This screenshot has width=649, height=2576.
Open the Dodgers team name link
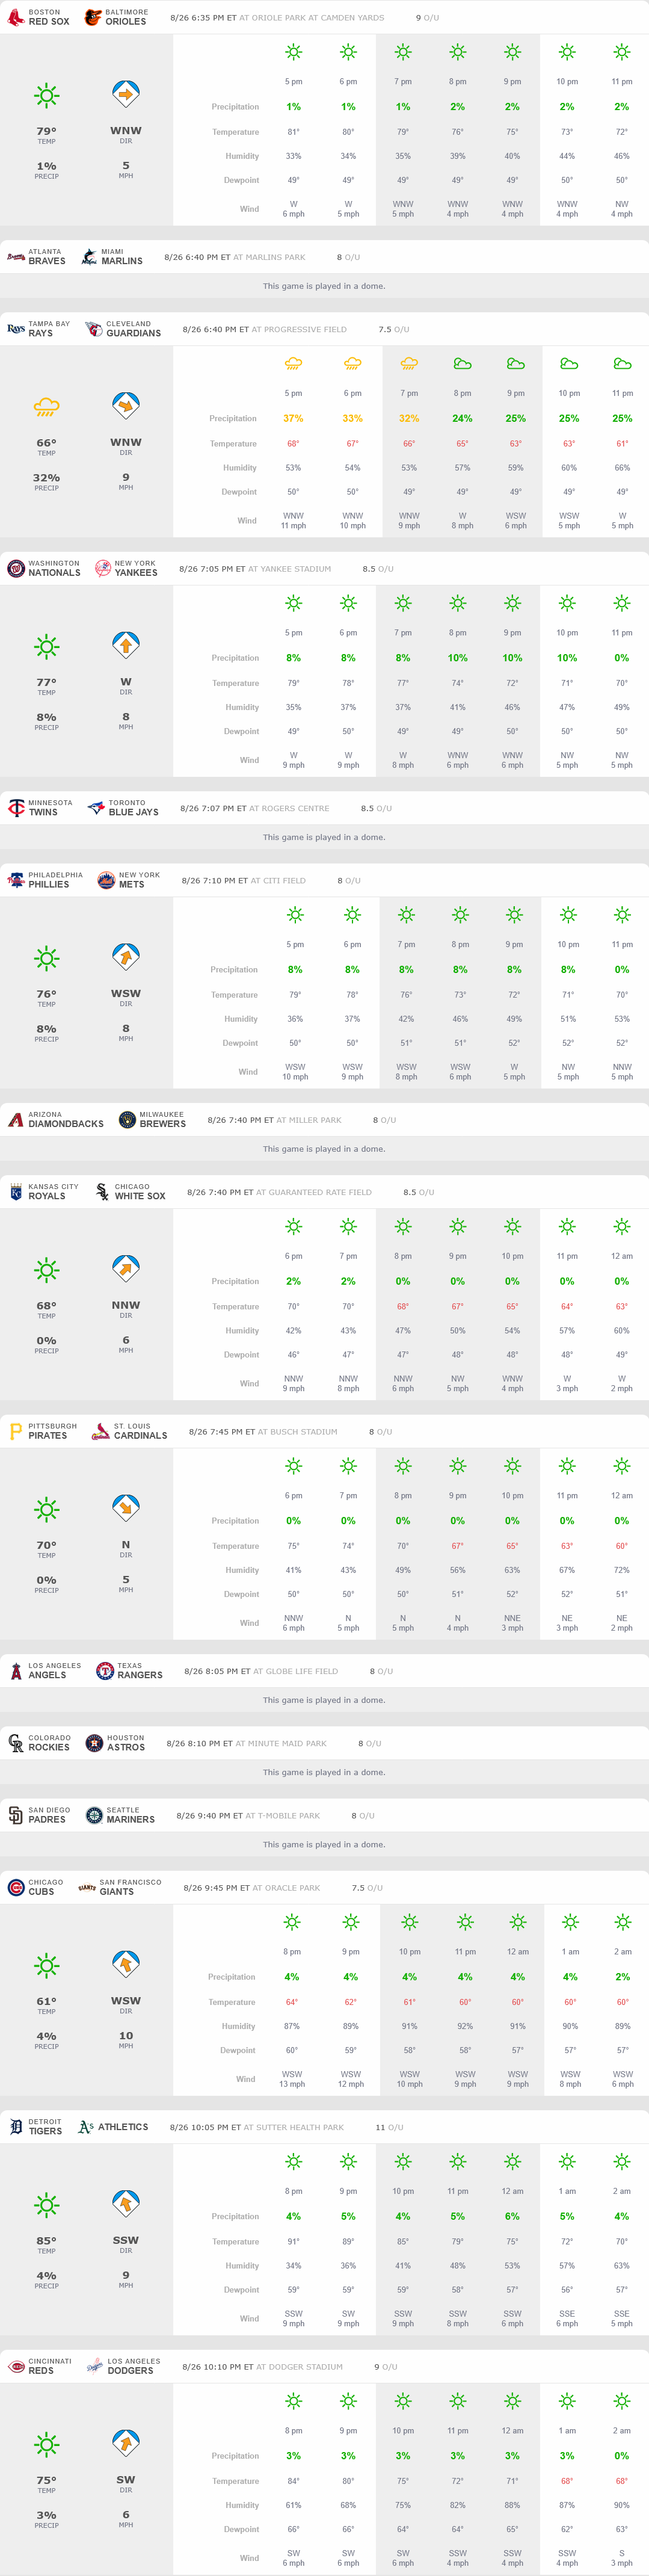(x=131, y=2371)
